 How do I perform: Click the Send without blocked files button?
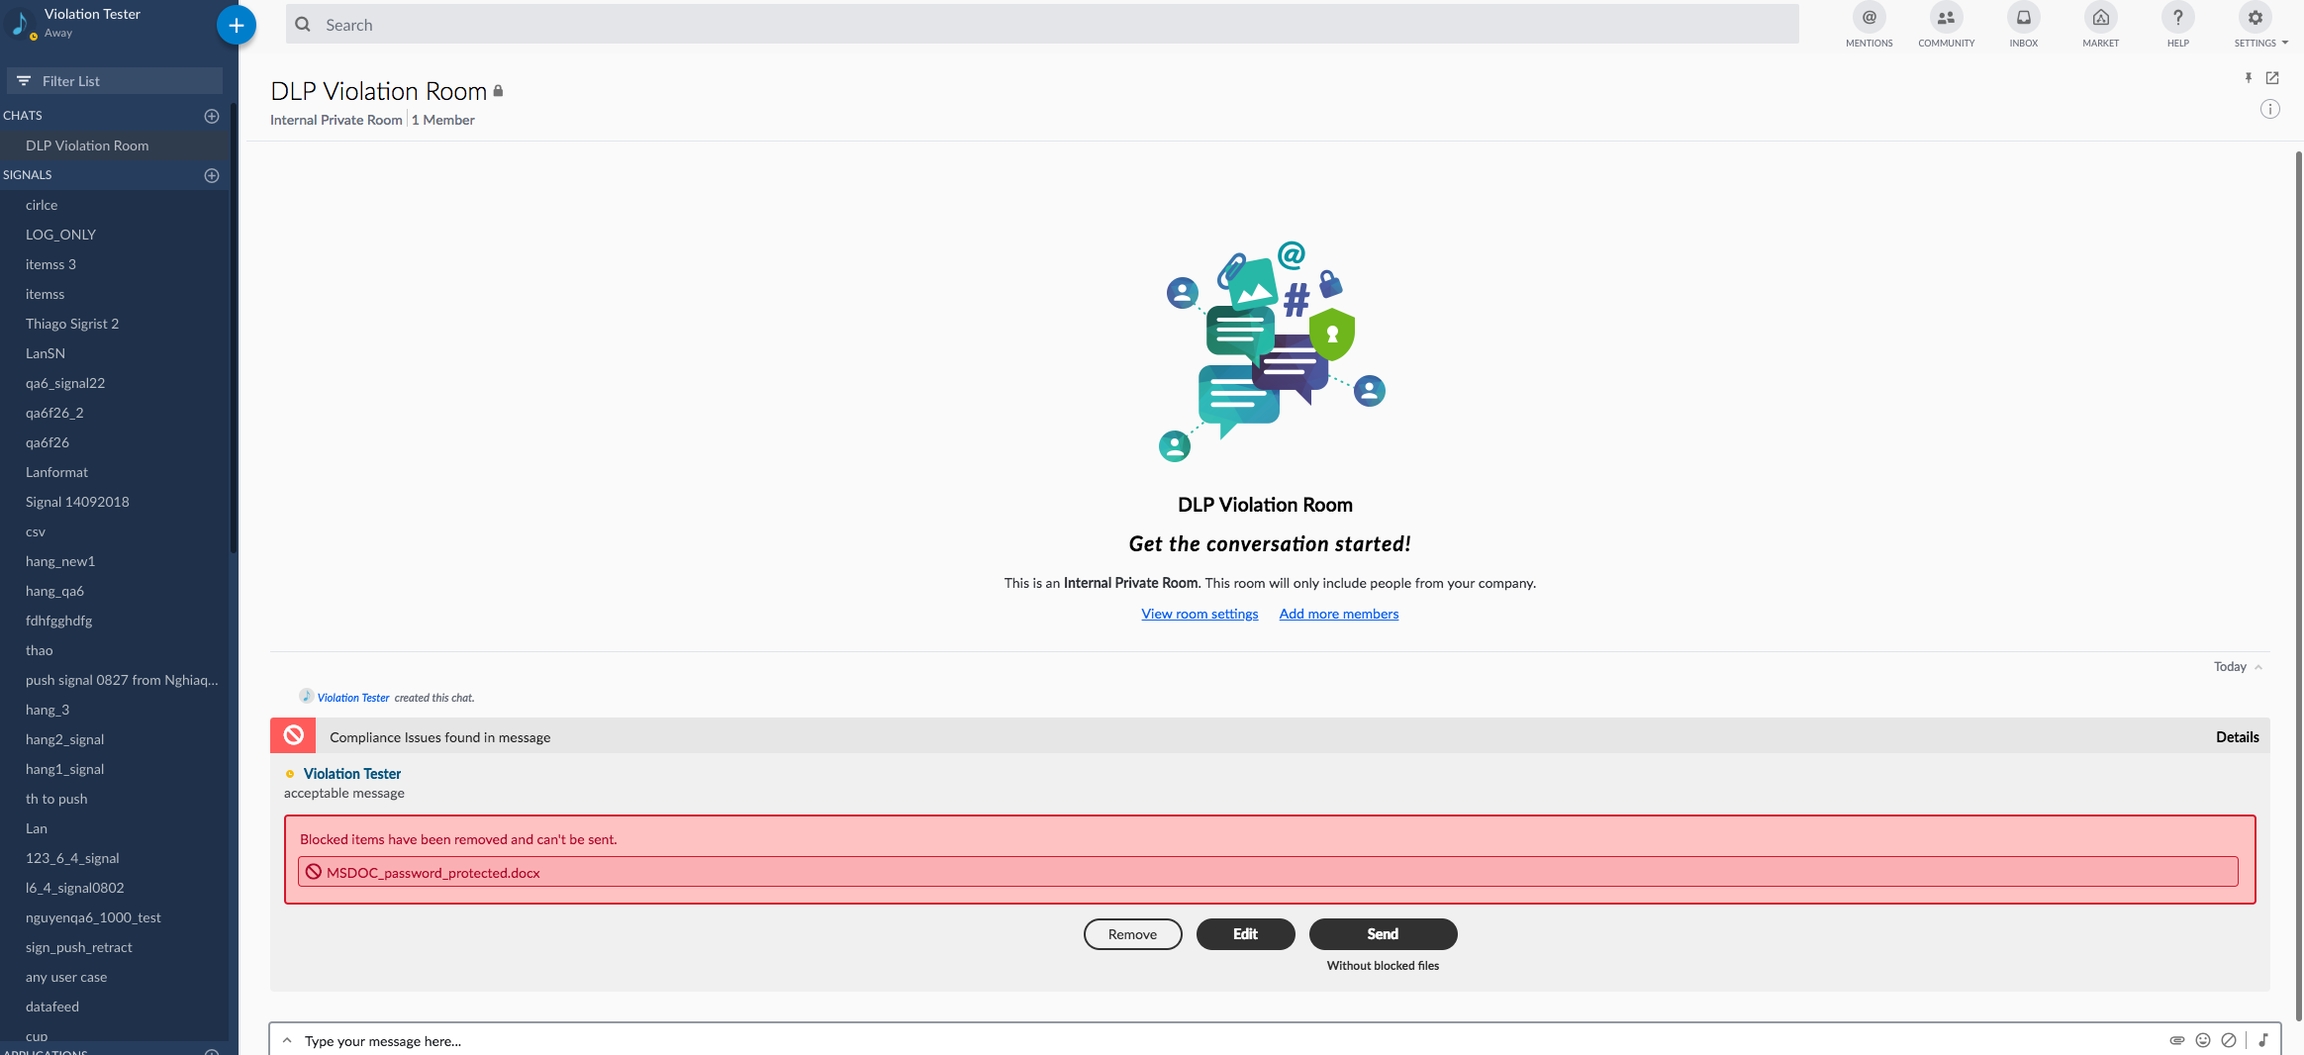click(x=1382, y=933)
